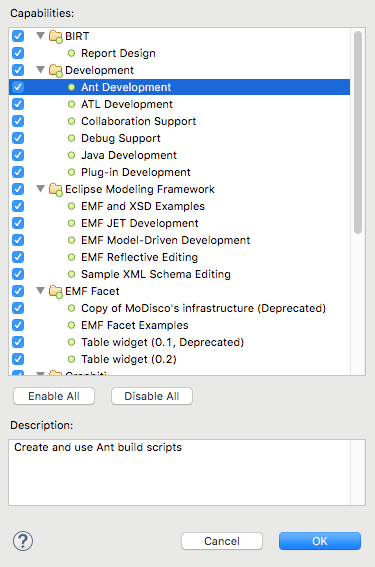This screenshot has width=375, height=567.
Task: Click the BIRT category folder icon
Action: coord(56,37)
